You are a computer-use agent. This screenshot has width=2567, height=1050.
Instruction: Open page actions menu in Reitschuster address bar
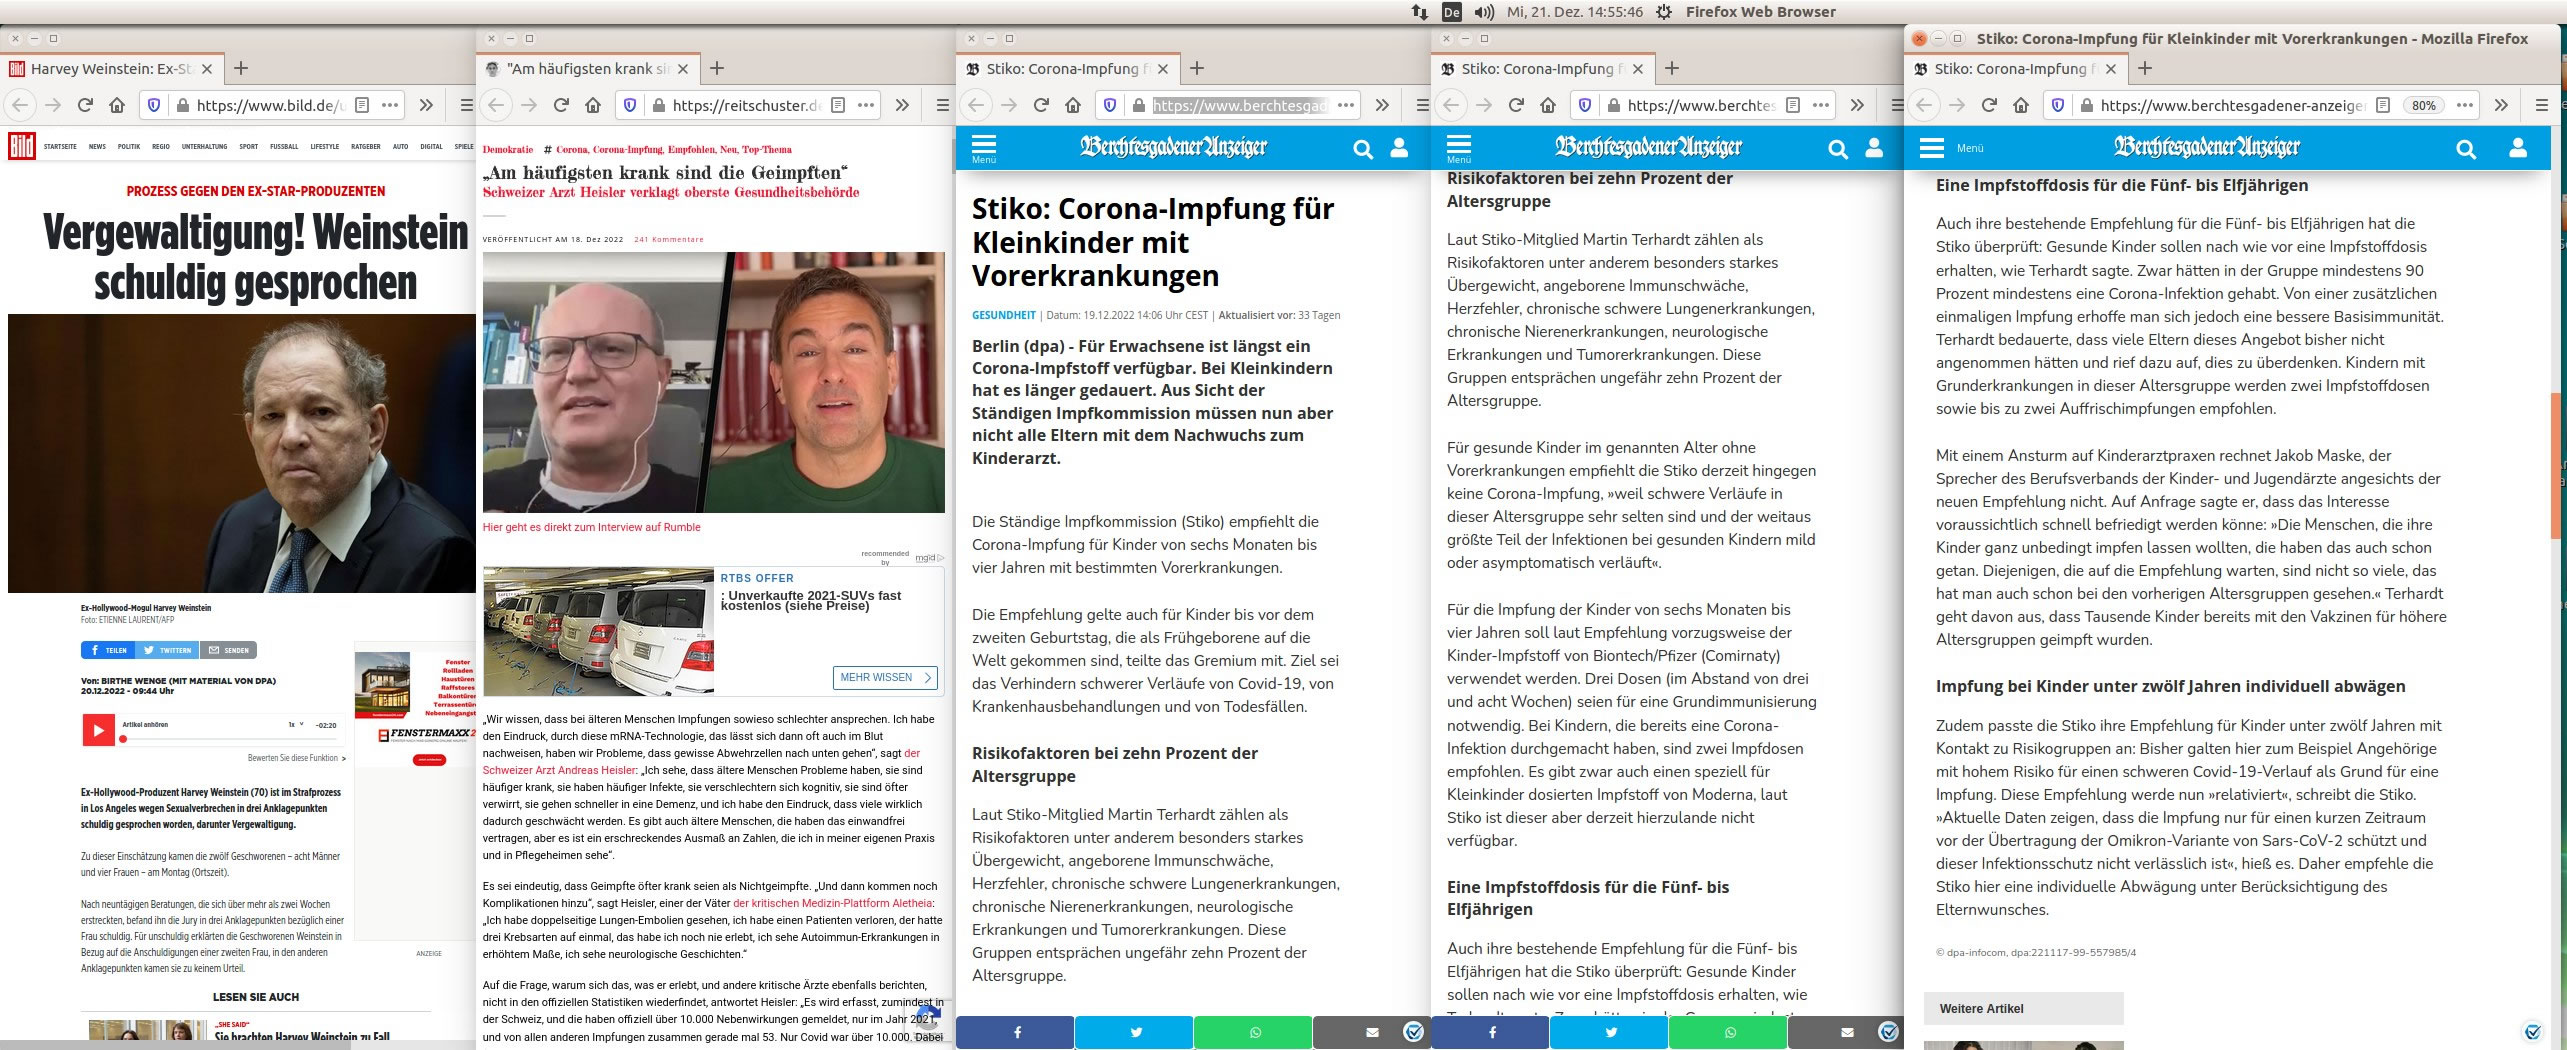point(866,105)
